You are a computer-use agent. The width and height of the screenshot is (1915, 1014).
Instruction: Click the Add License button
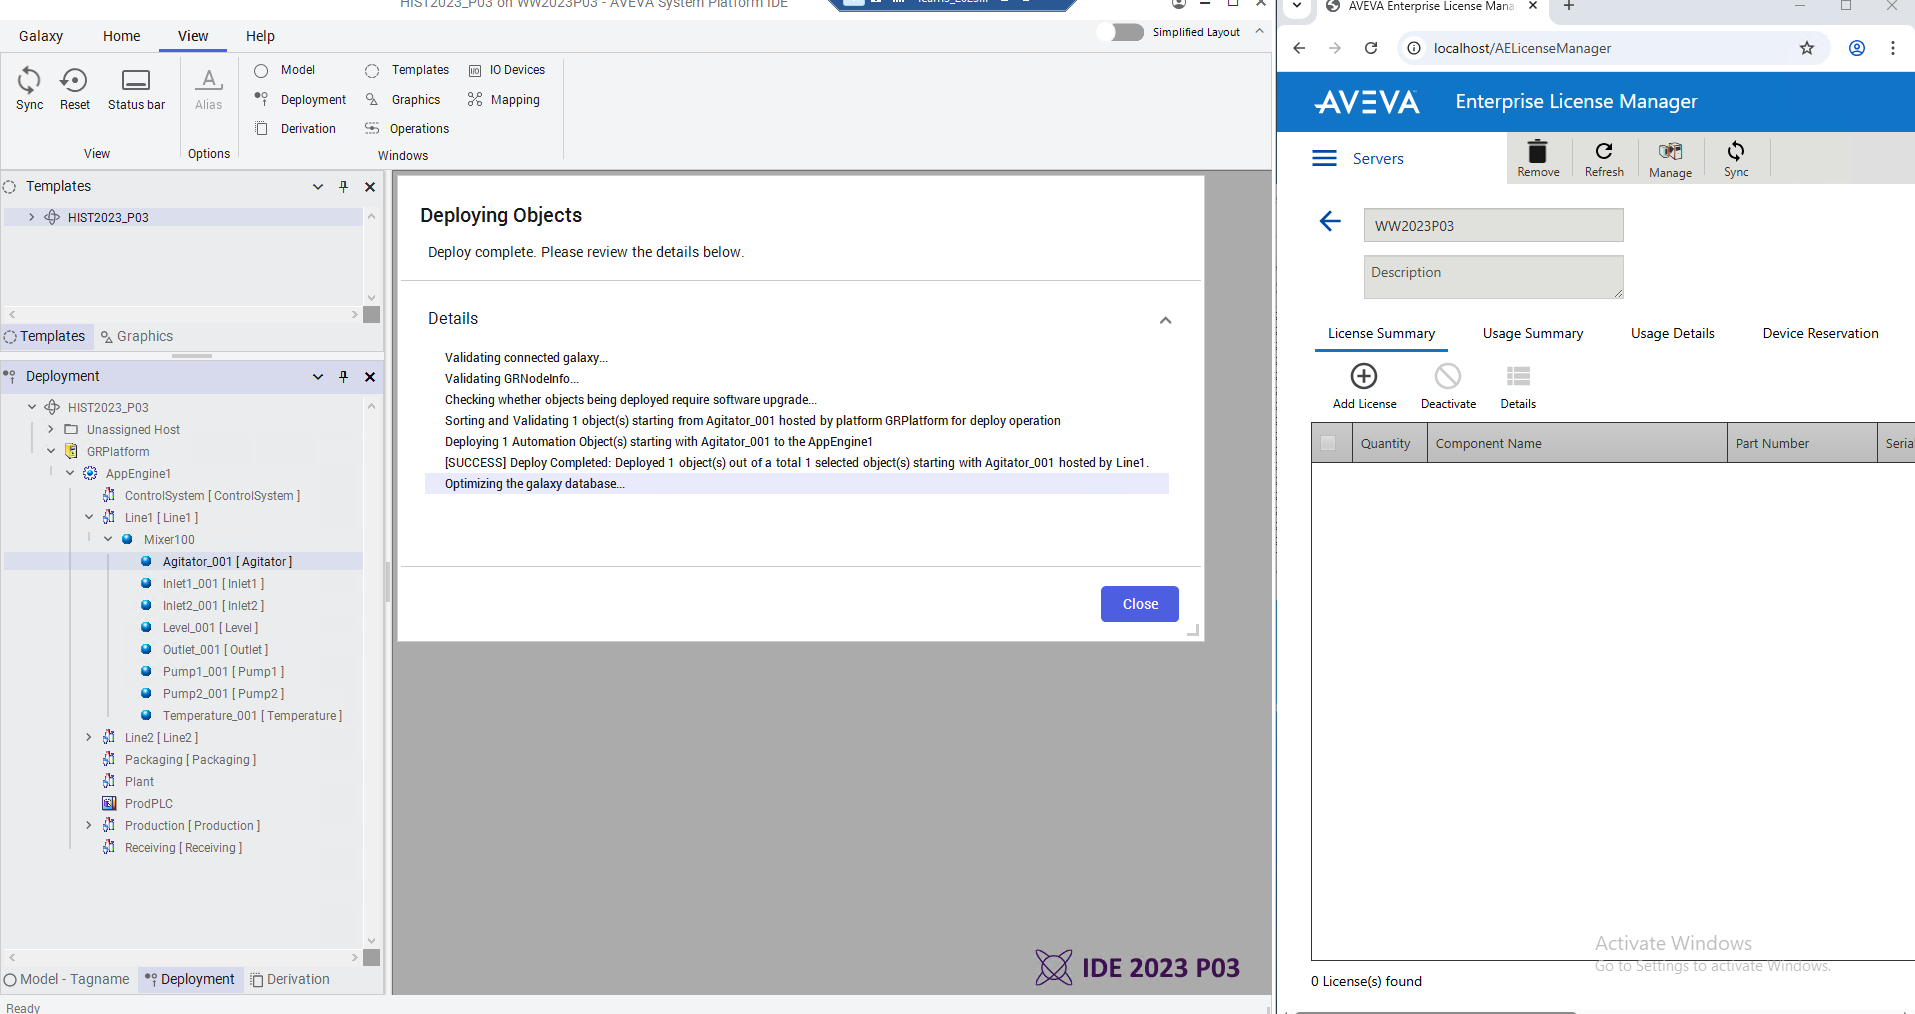[x=1364, y=386]
